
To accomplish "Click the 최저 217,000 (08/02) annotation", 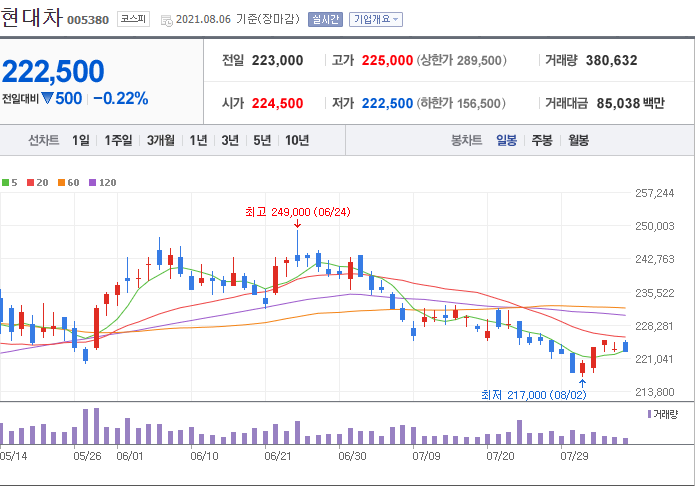I will click(x=534, y=395).
